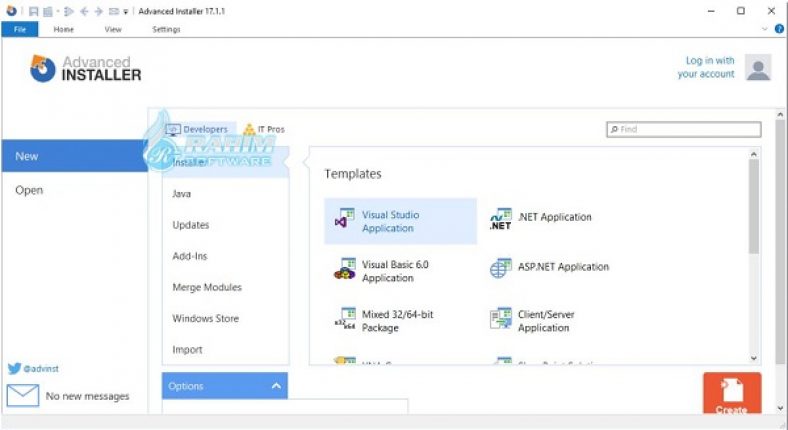The height and width of the screenshot is (430, 788).
Task: Click the outer page scroll down arrow
Action: (780, 408)
